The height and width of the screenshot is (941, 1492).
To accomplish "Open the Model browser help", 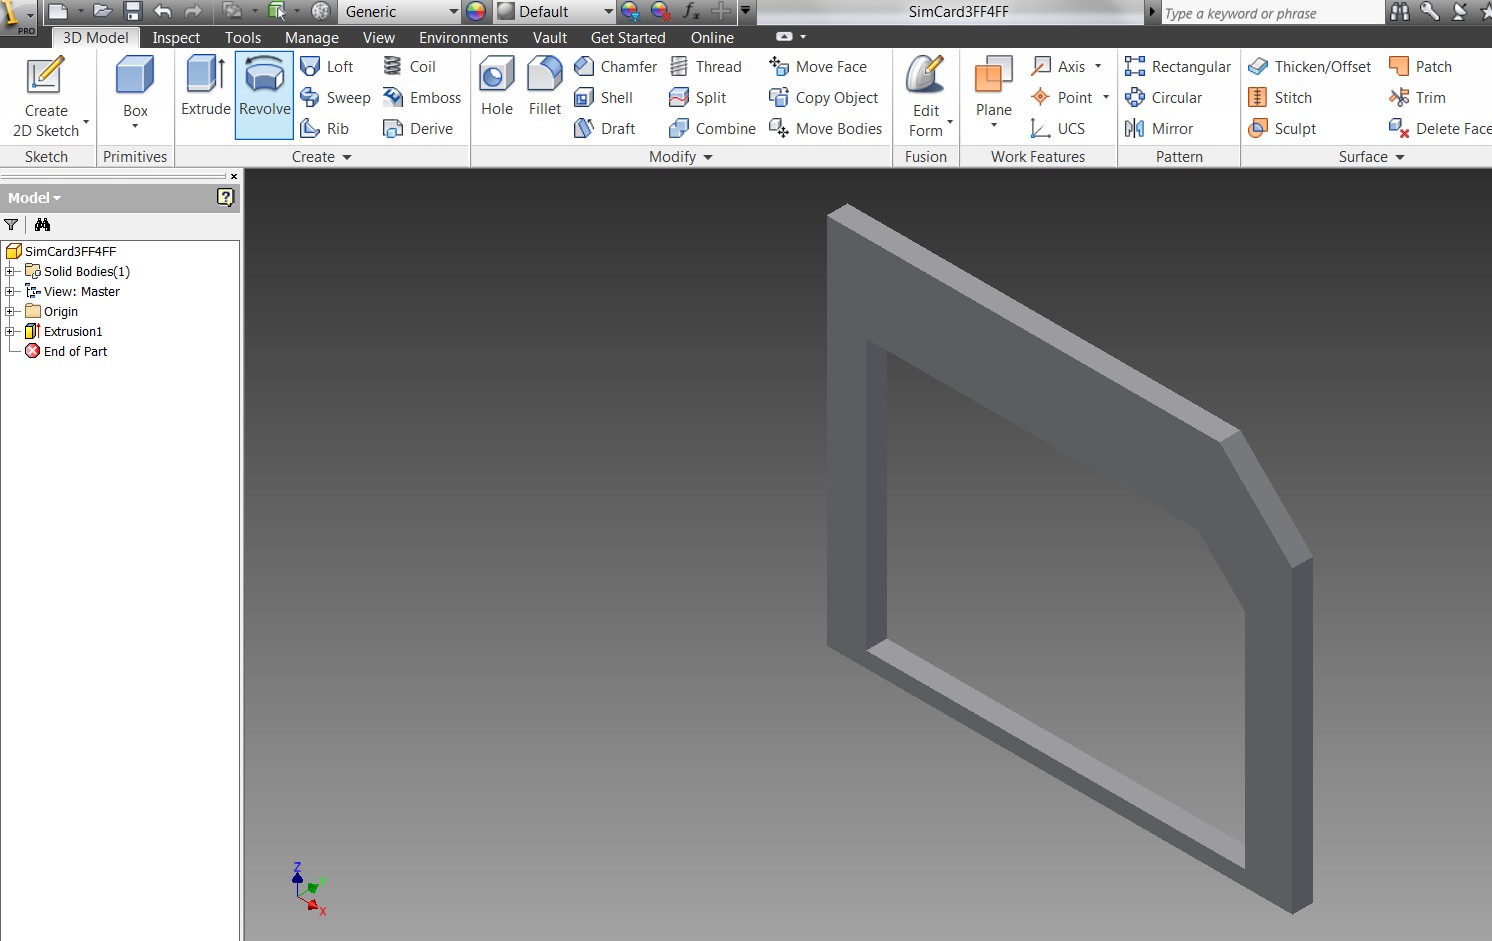I will 225,197.
